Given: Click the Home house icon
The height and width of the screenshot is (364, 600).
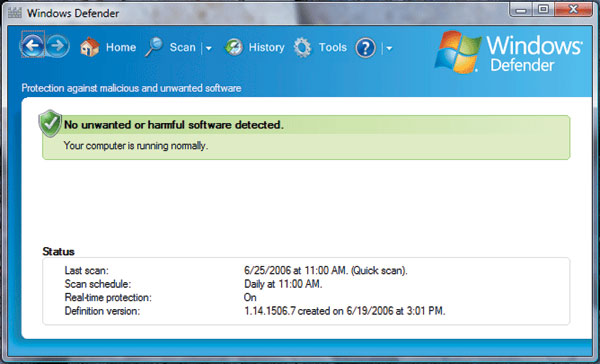Looking at the screenshot, I should 90,47.
